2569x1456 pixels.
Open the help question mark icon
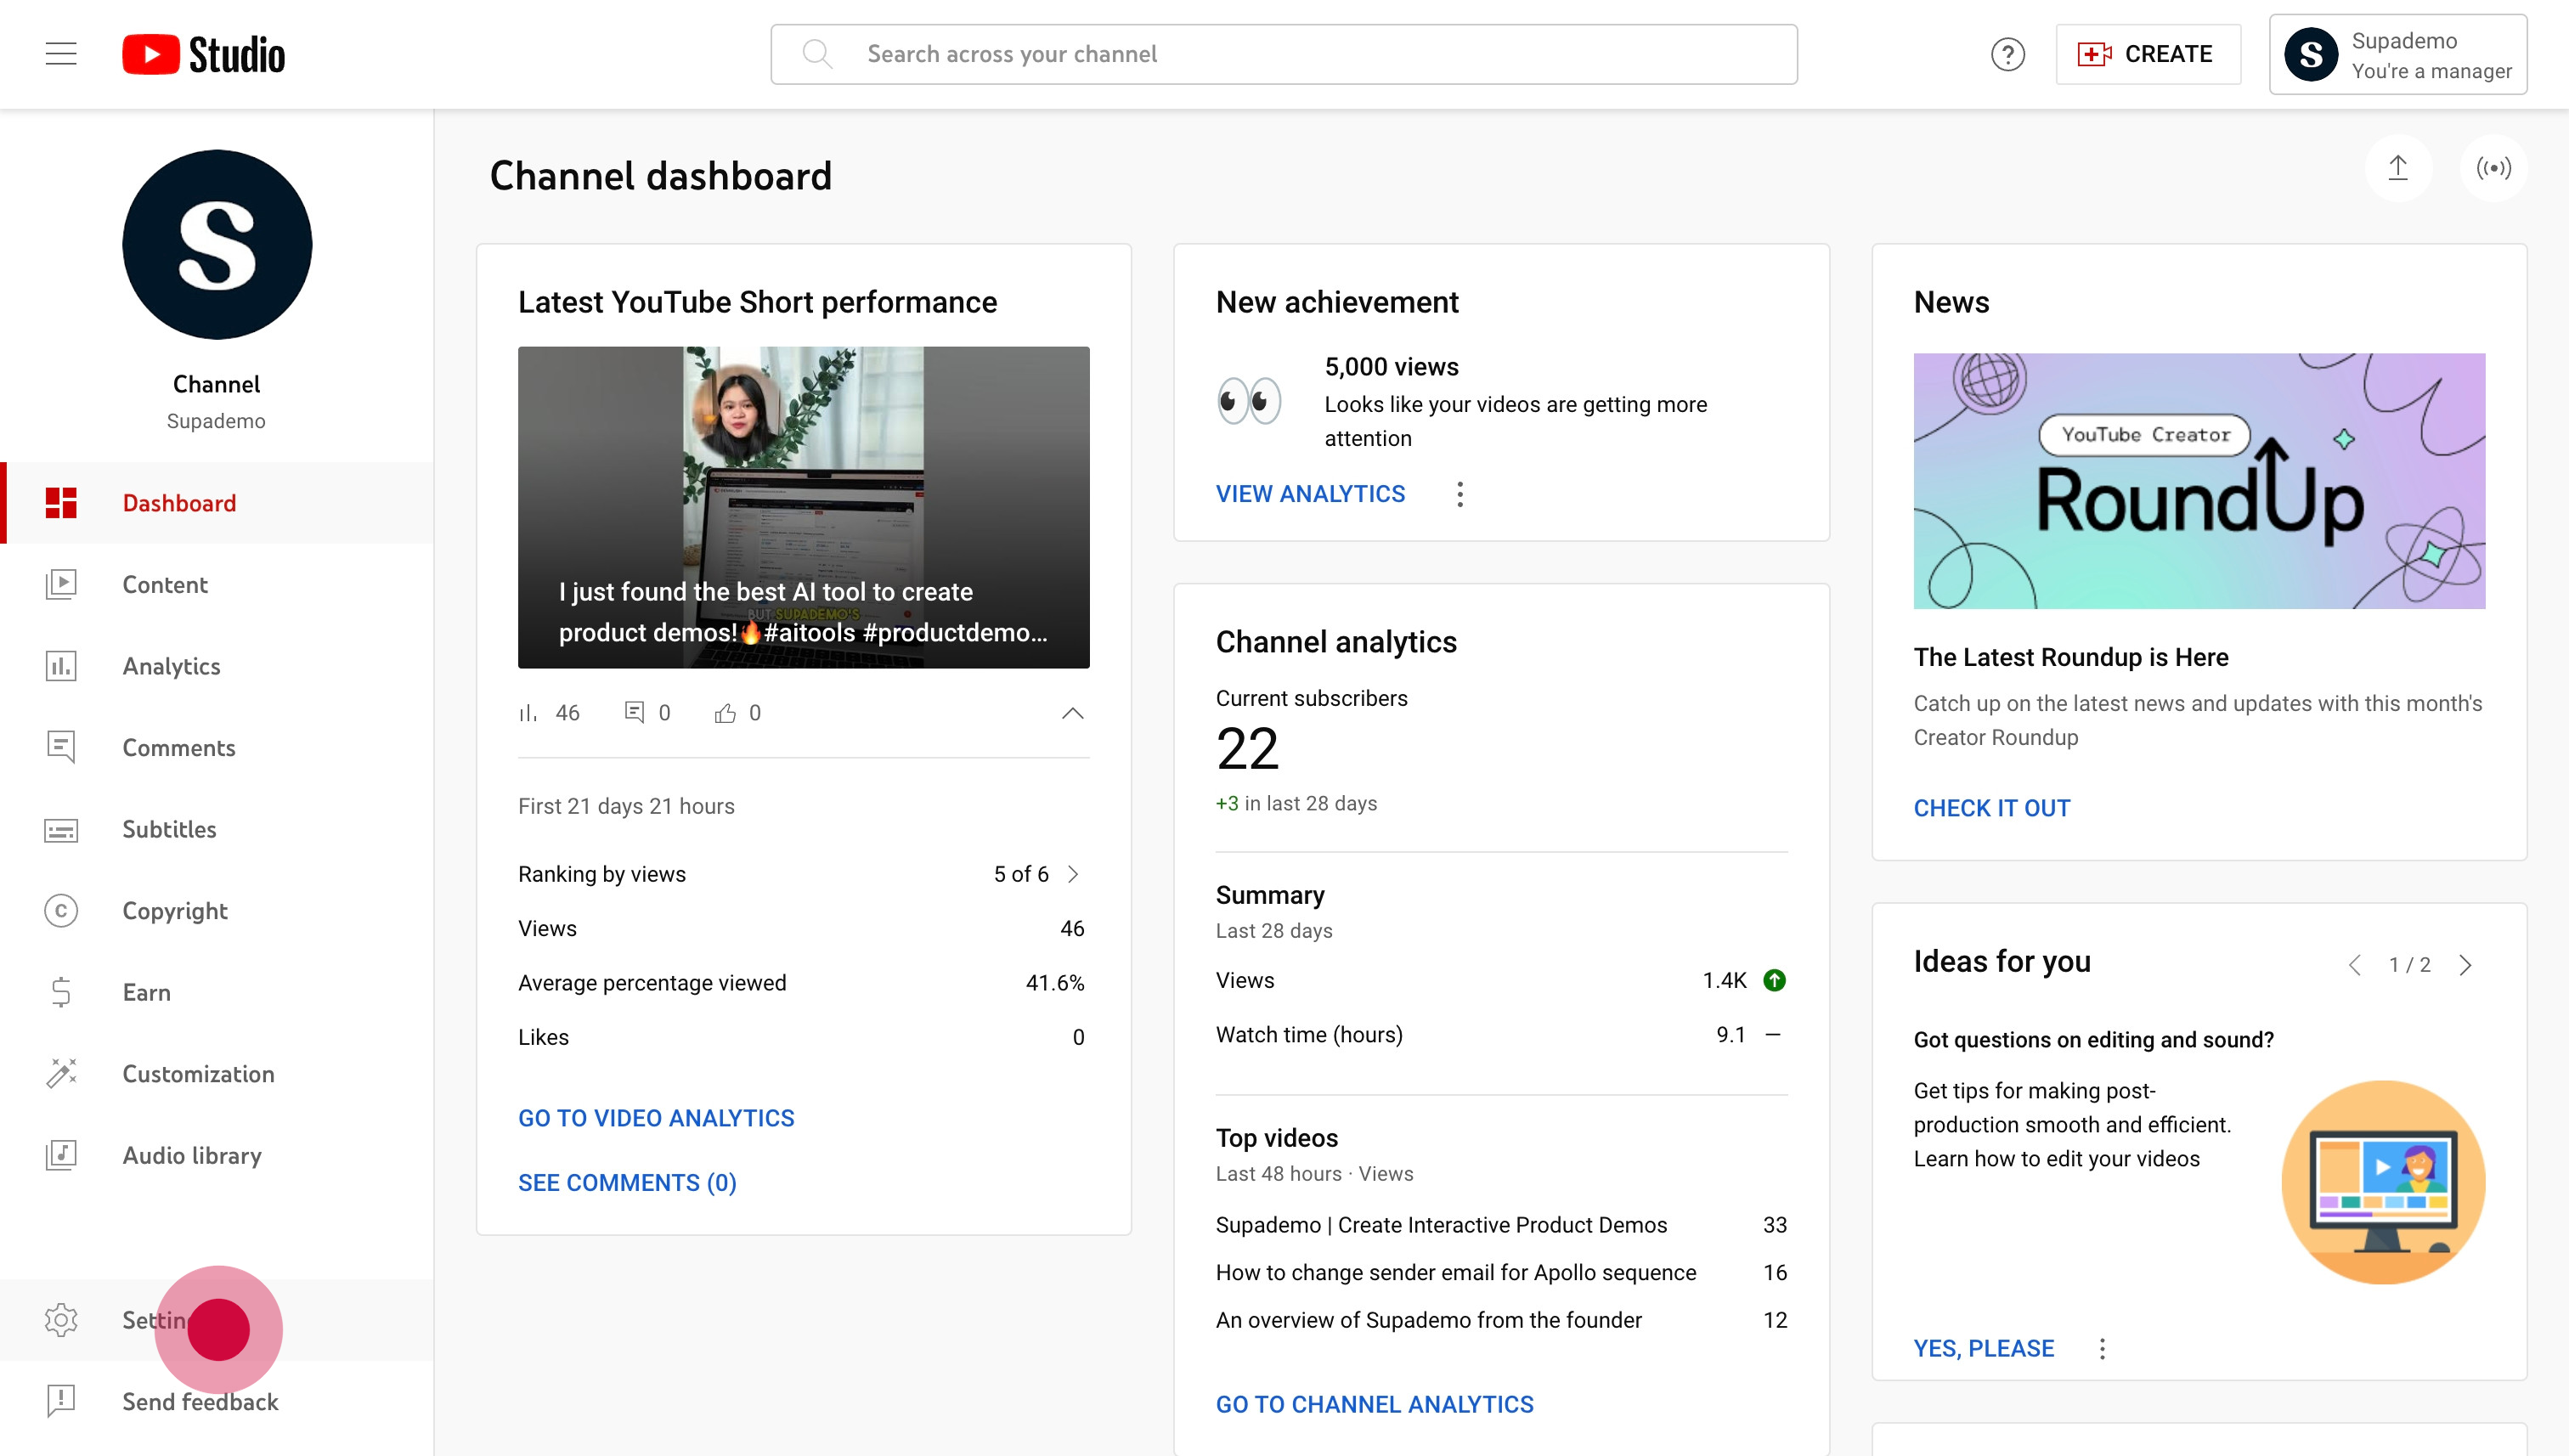click(x=2007, y=54)
